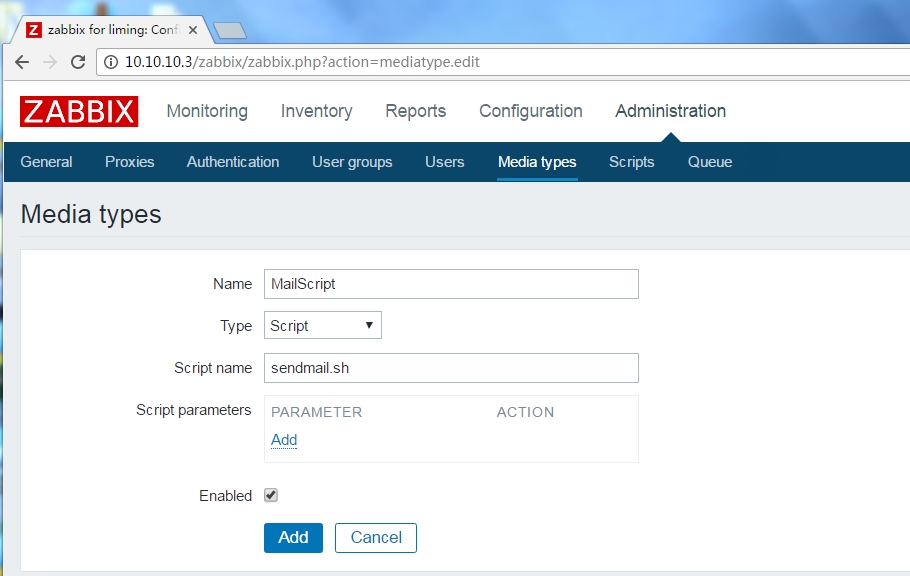910x576 pixels.
Task: Go to the Queue submenu
Action: [710, 162]
